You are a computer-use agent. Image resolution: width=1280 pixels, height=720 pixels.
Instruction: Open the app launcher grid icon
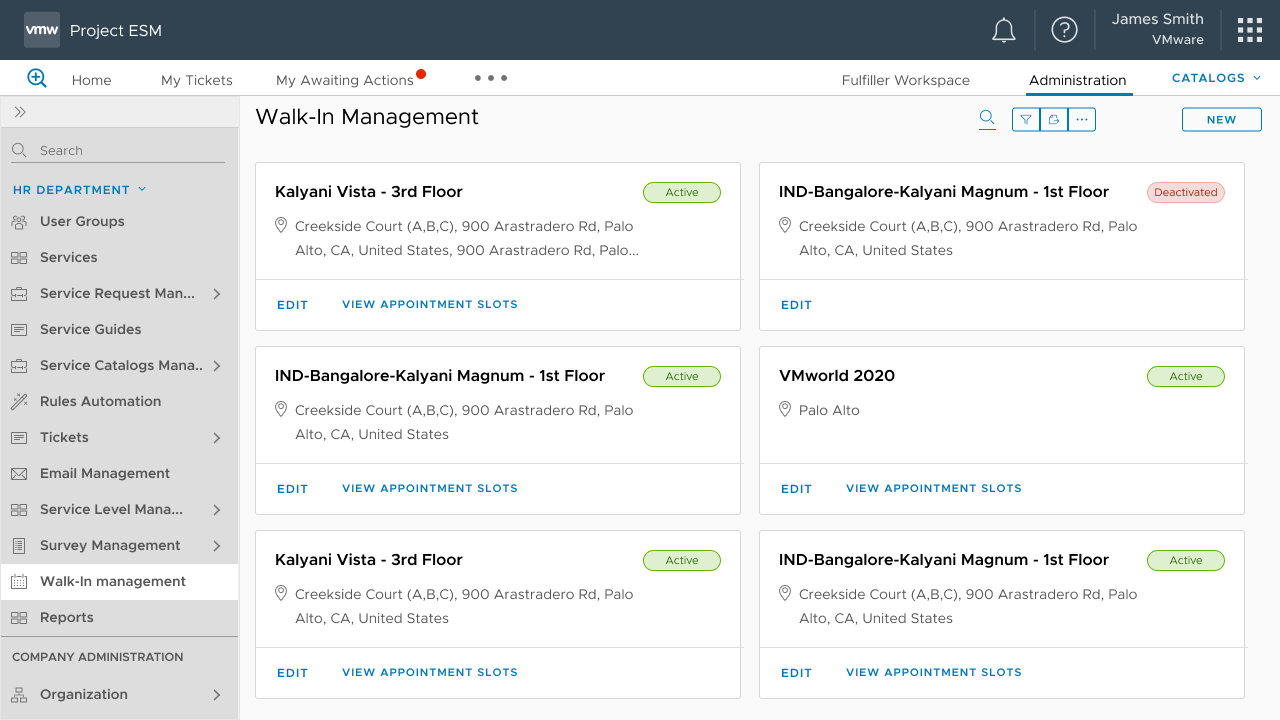tap(1249, 30)
